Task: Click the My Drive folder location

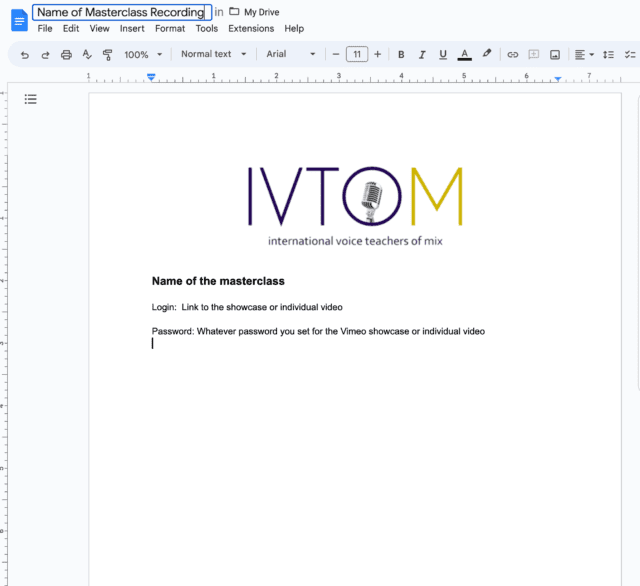Action: pos(254,12)
